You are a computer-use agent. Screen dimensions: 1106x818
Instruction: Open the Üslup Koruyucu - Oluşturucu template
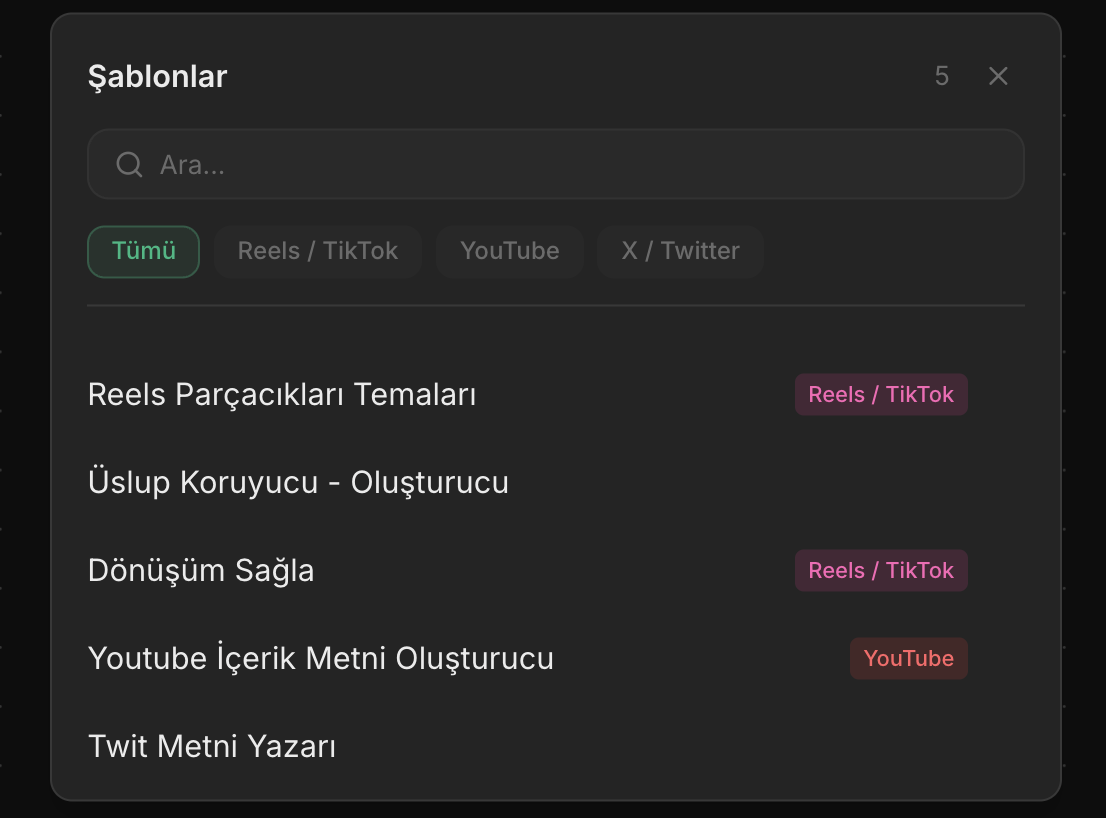(298, 482)
